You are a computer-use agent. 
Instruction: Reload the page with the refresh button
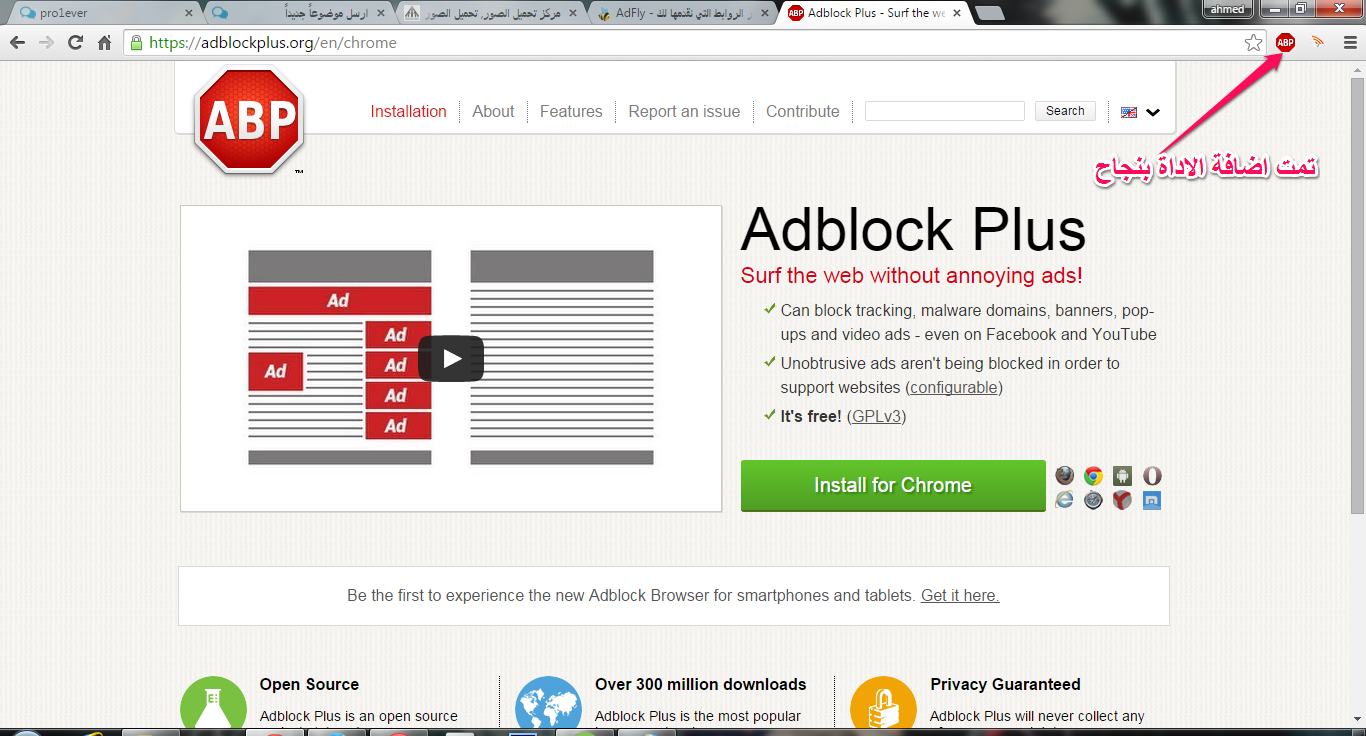(x=75, y=42)
